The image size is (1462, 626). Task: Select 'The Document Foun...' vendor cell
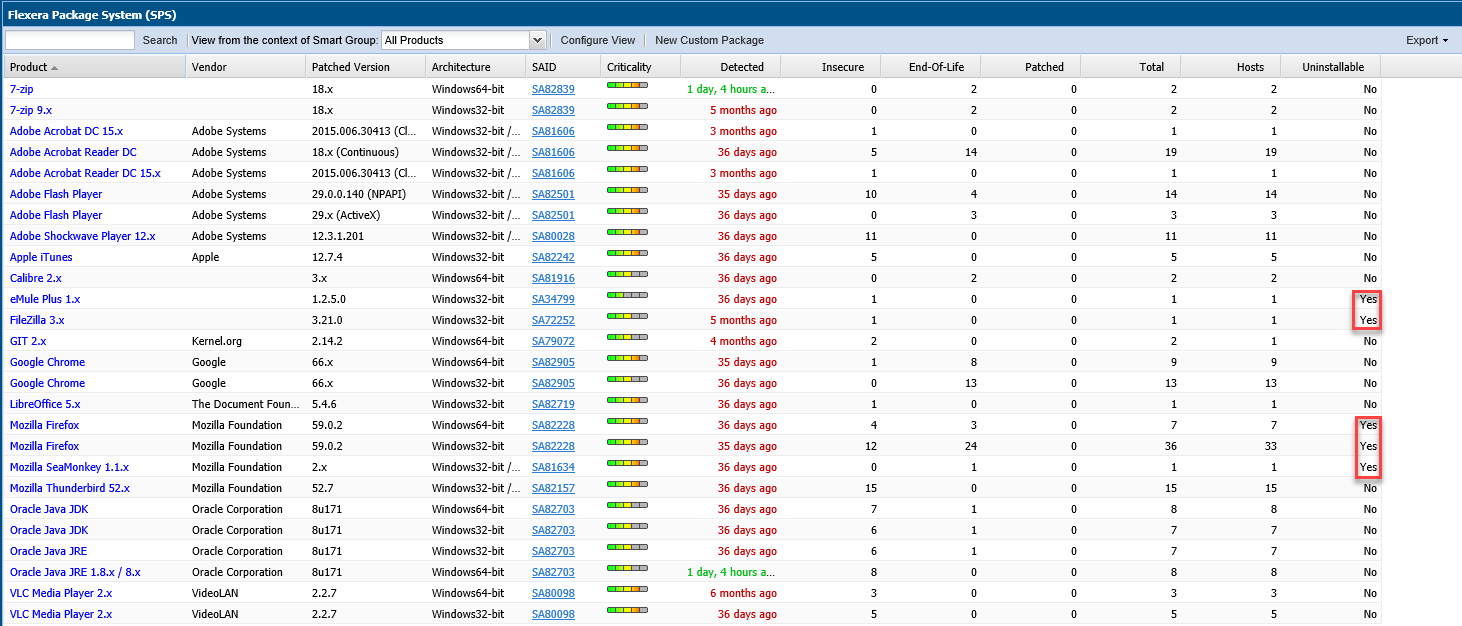coord(245,404)
